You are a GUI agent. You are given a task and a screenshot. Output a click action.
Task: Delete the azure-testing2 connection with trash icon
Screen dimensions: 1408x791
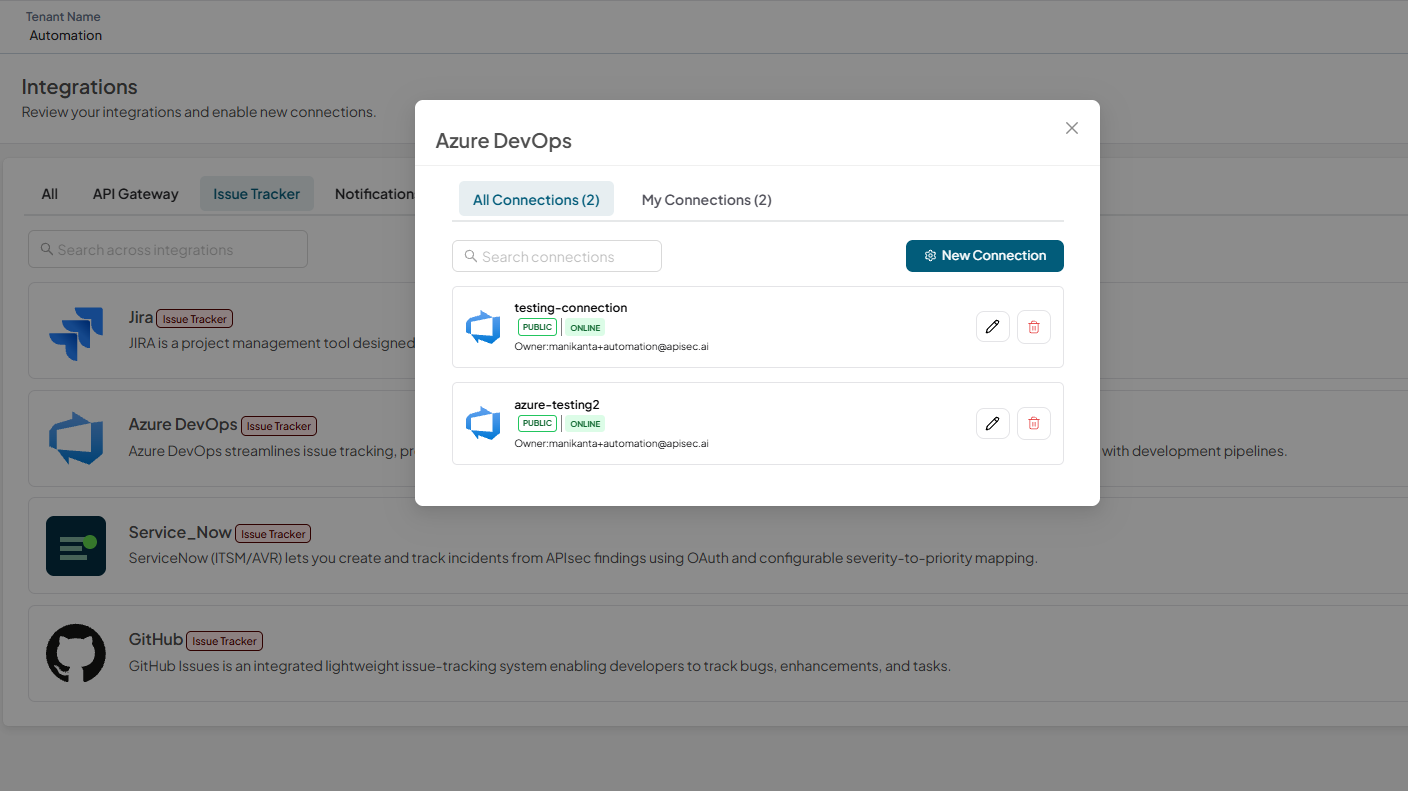pos(1034,423)
